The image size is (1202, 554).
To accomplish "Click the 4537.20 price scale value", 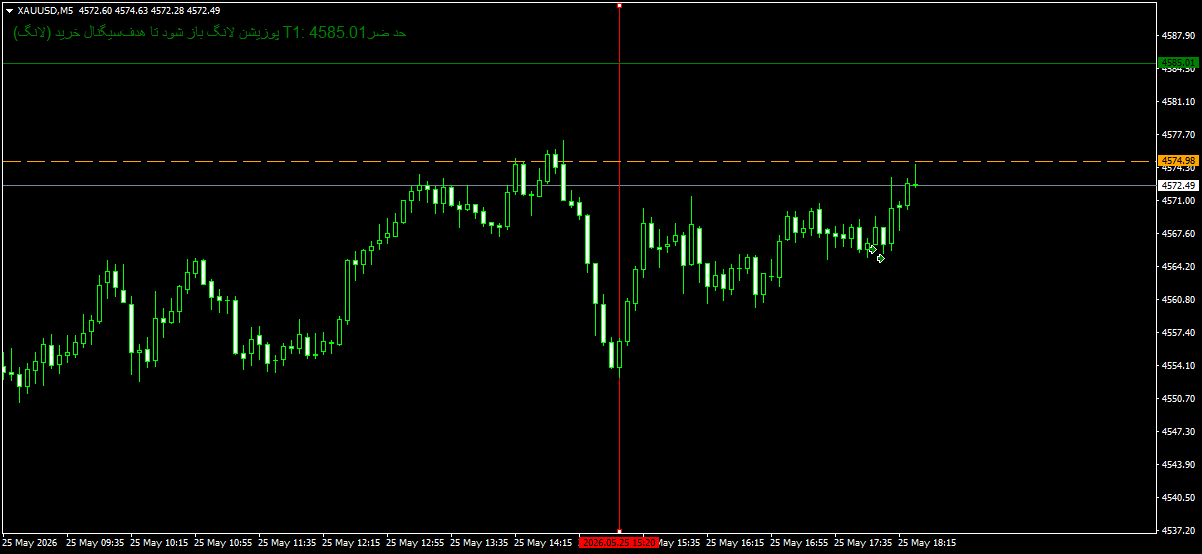I will (x=1179, y=531).
